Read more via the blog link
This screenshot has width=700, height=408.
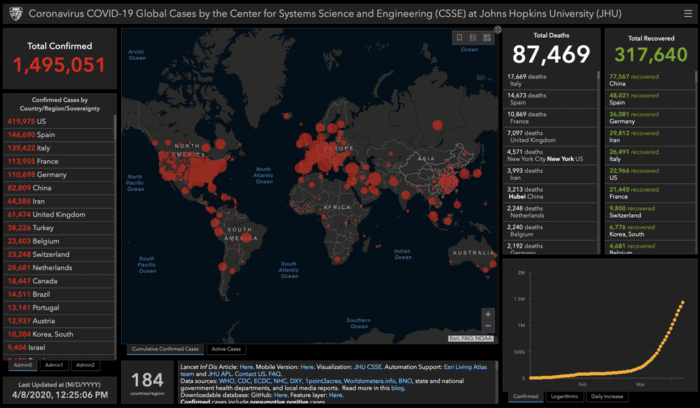point(397,388)
